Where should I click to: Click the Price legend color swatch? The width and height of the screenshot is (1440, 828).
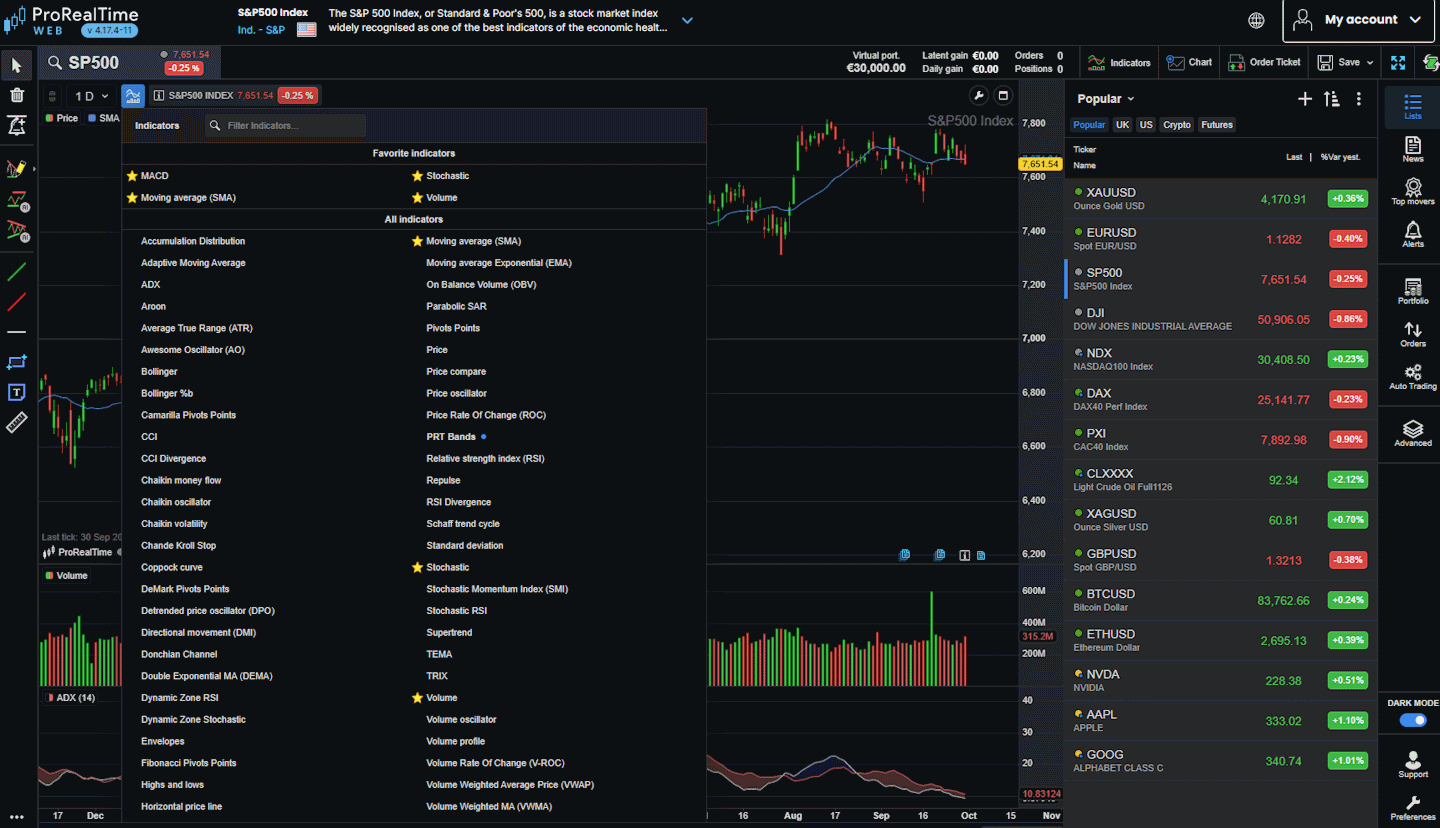tap(50, 118)
